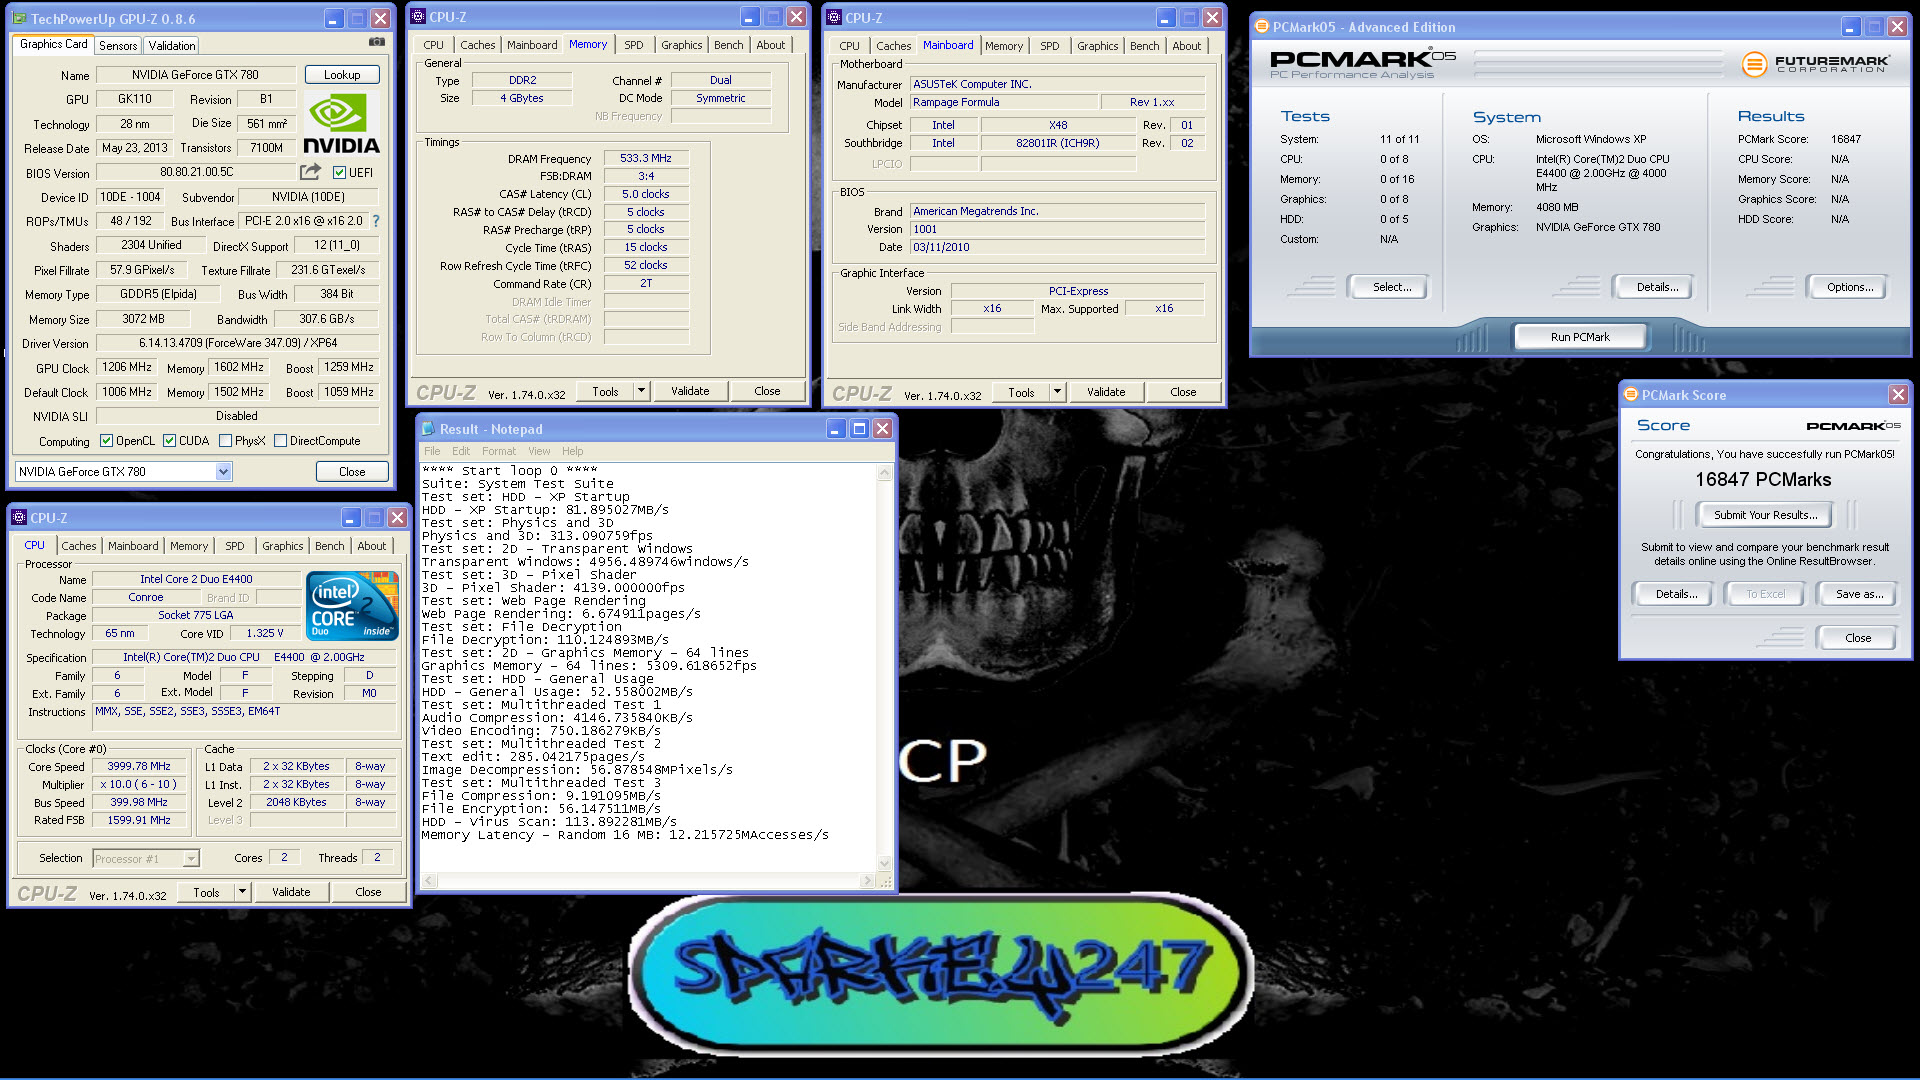Image resolution: width=1920 pixels, height=1080 pixels.
Task: Toggle the OpenCL checkbox
Action: [x=106, y=440]
